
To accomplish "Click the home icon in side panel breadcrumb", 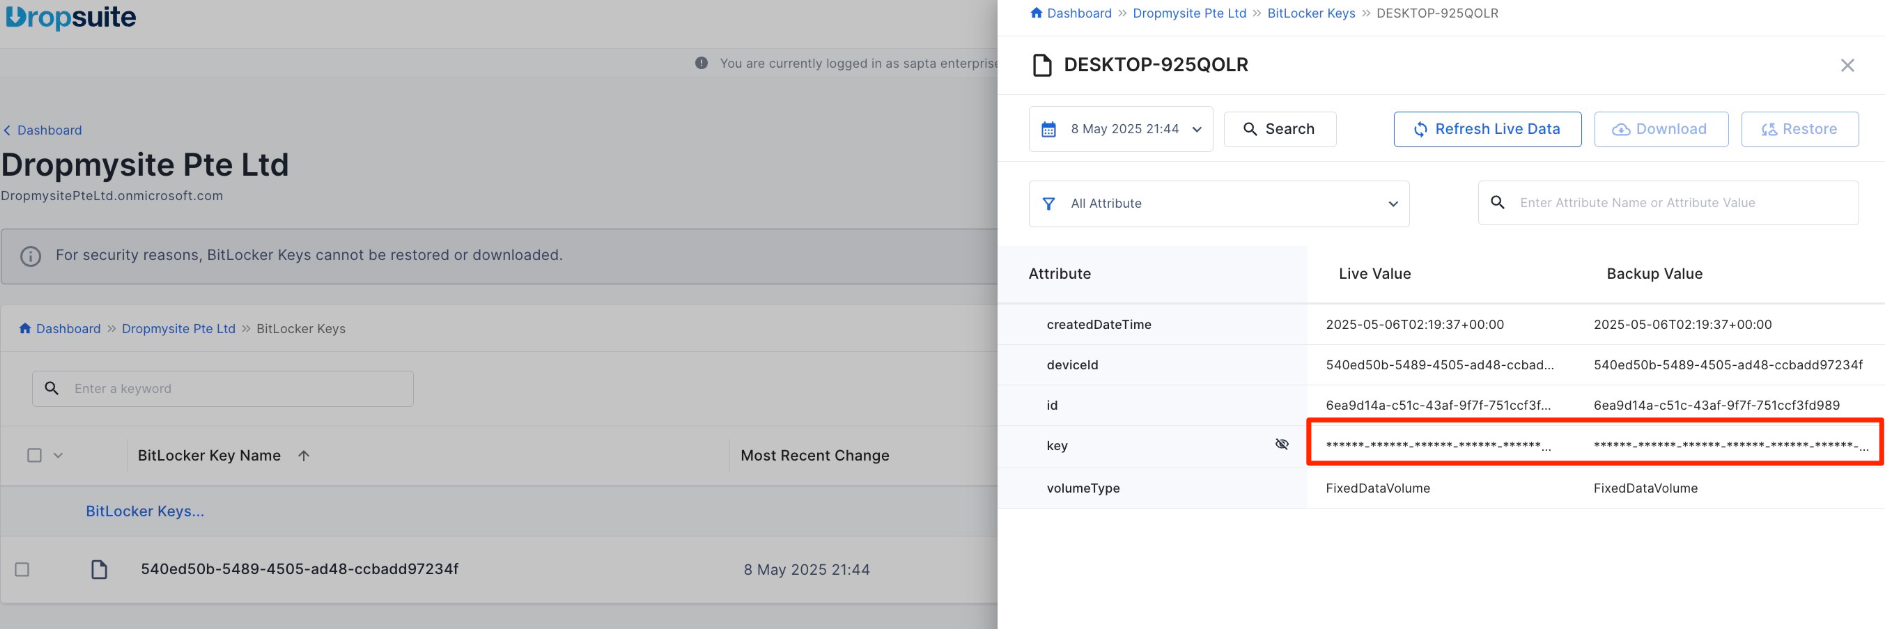I will (1036, 13).
